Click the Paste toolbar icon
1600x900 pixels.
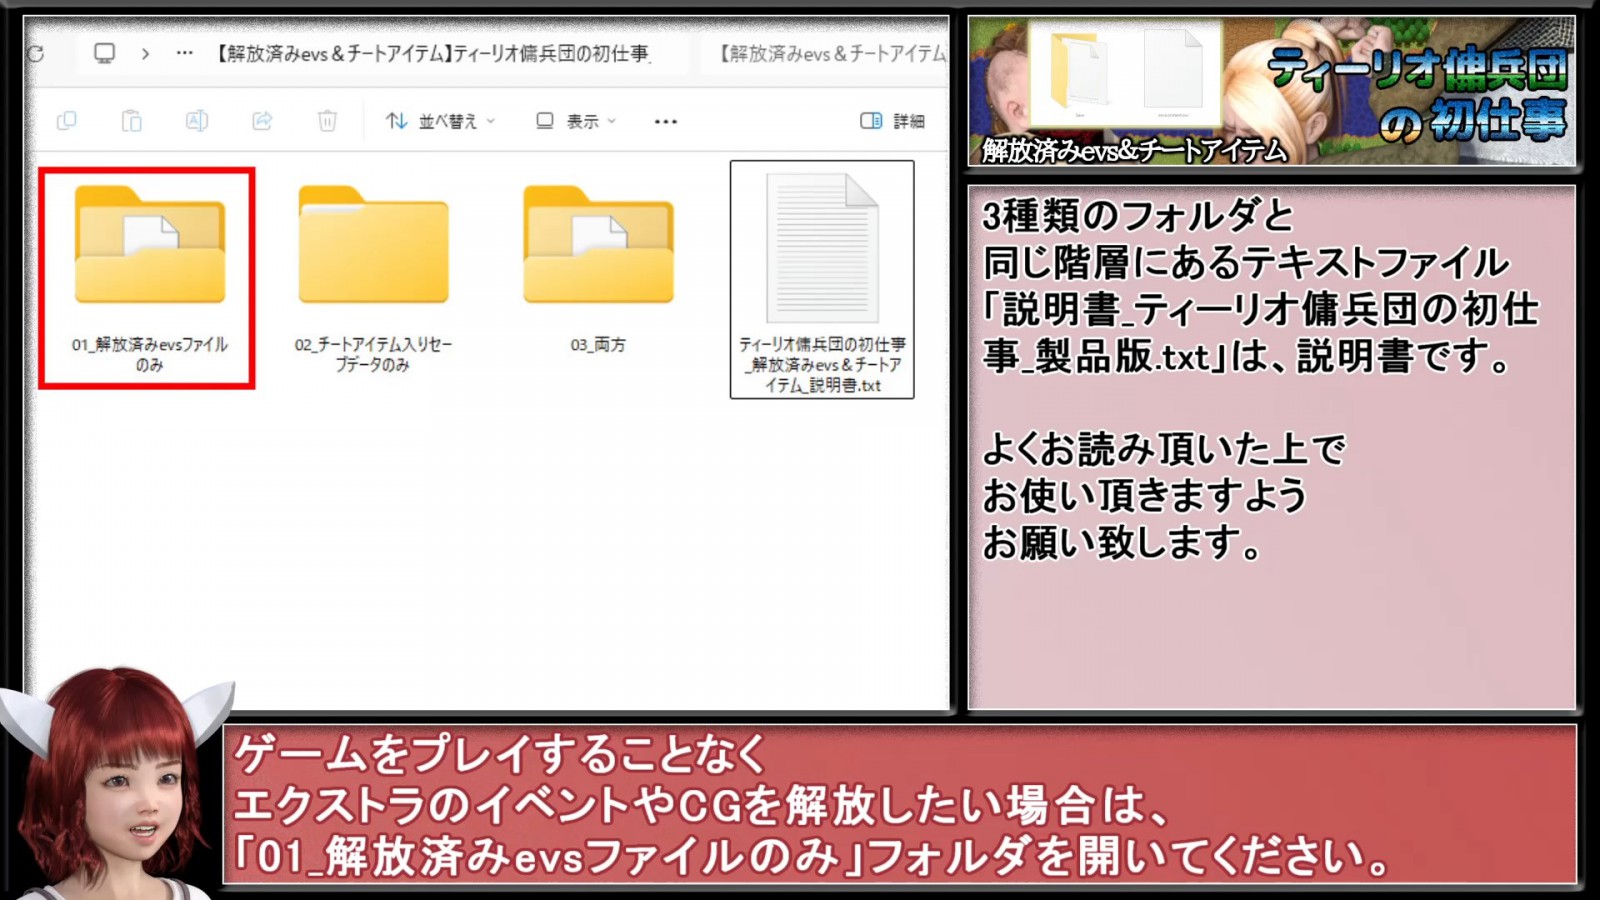point(131,121)
